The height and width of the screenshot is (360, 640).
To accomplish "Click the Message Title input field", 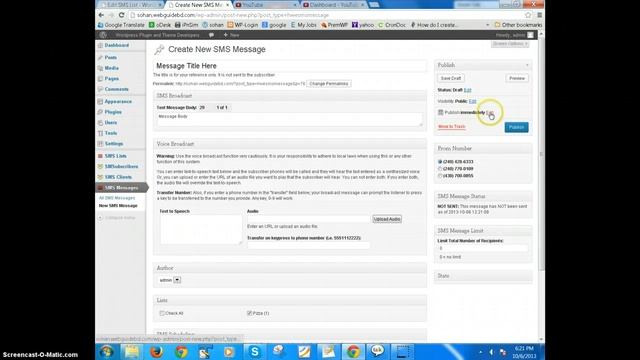I will 289,66.
